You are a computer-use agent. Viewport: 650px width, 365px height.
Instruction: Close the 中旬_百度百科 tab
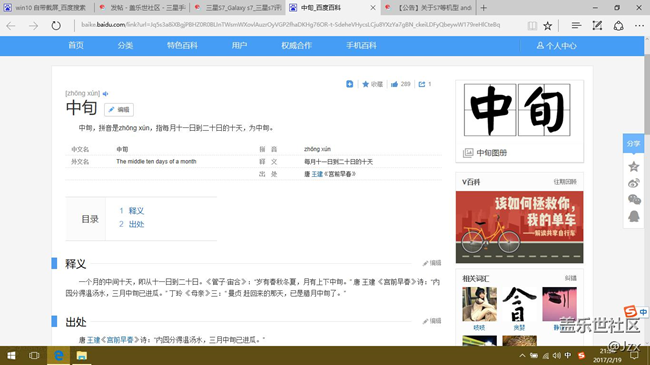[x=373, y=7]
